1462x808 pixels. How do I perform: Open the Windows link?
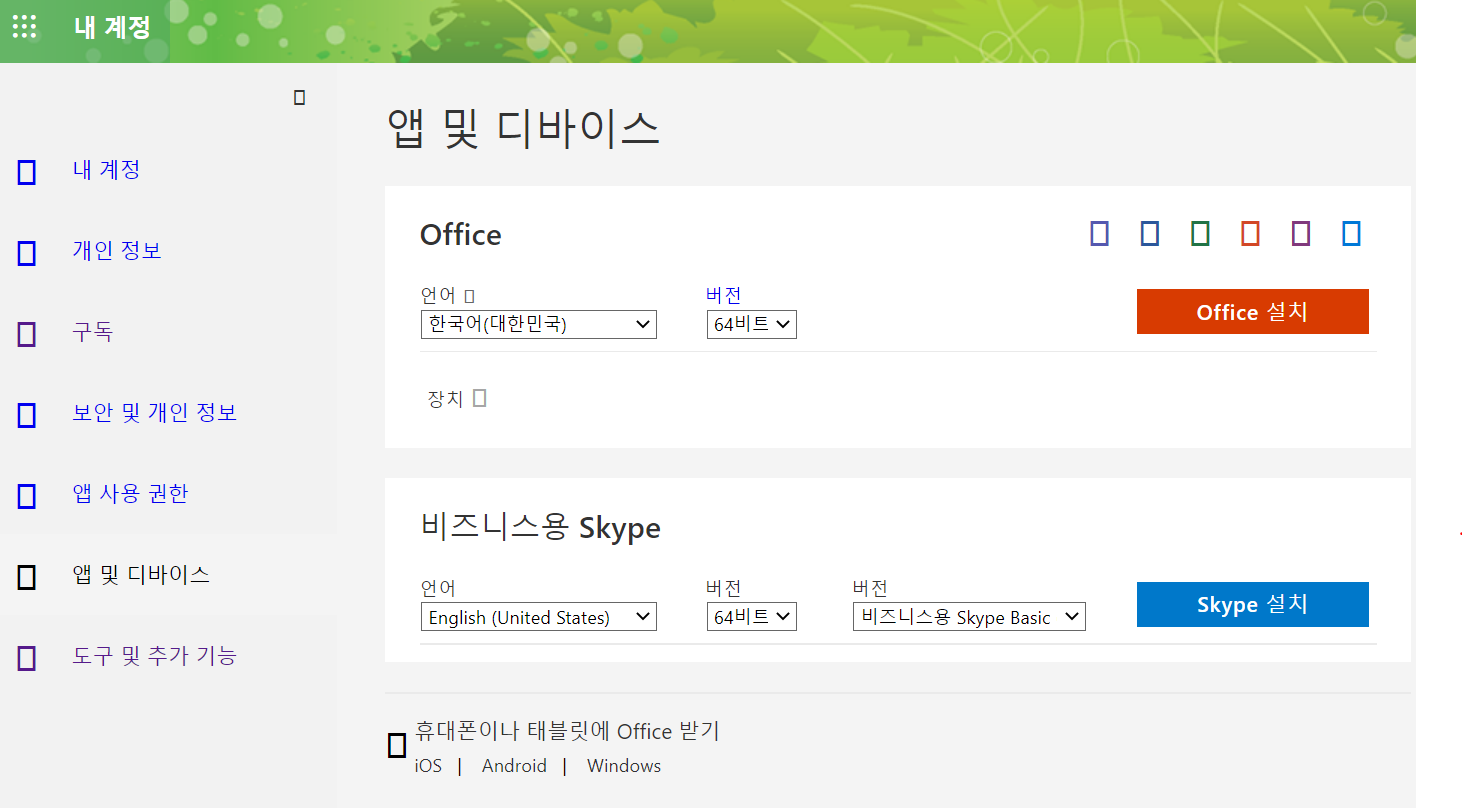click(x=624, y=766)
